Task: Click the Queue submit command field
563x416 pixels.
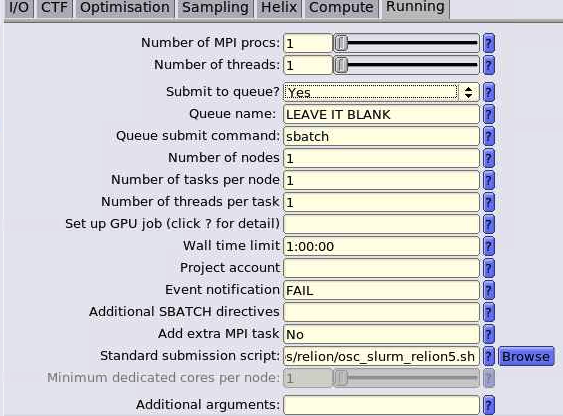Action: pyautogui.click(x=381, y=136)
